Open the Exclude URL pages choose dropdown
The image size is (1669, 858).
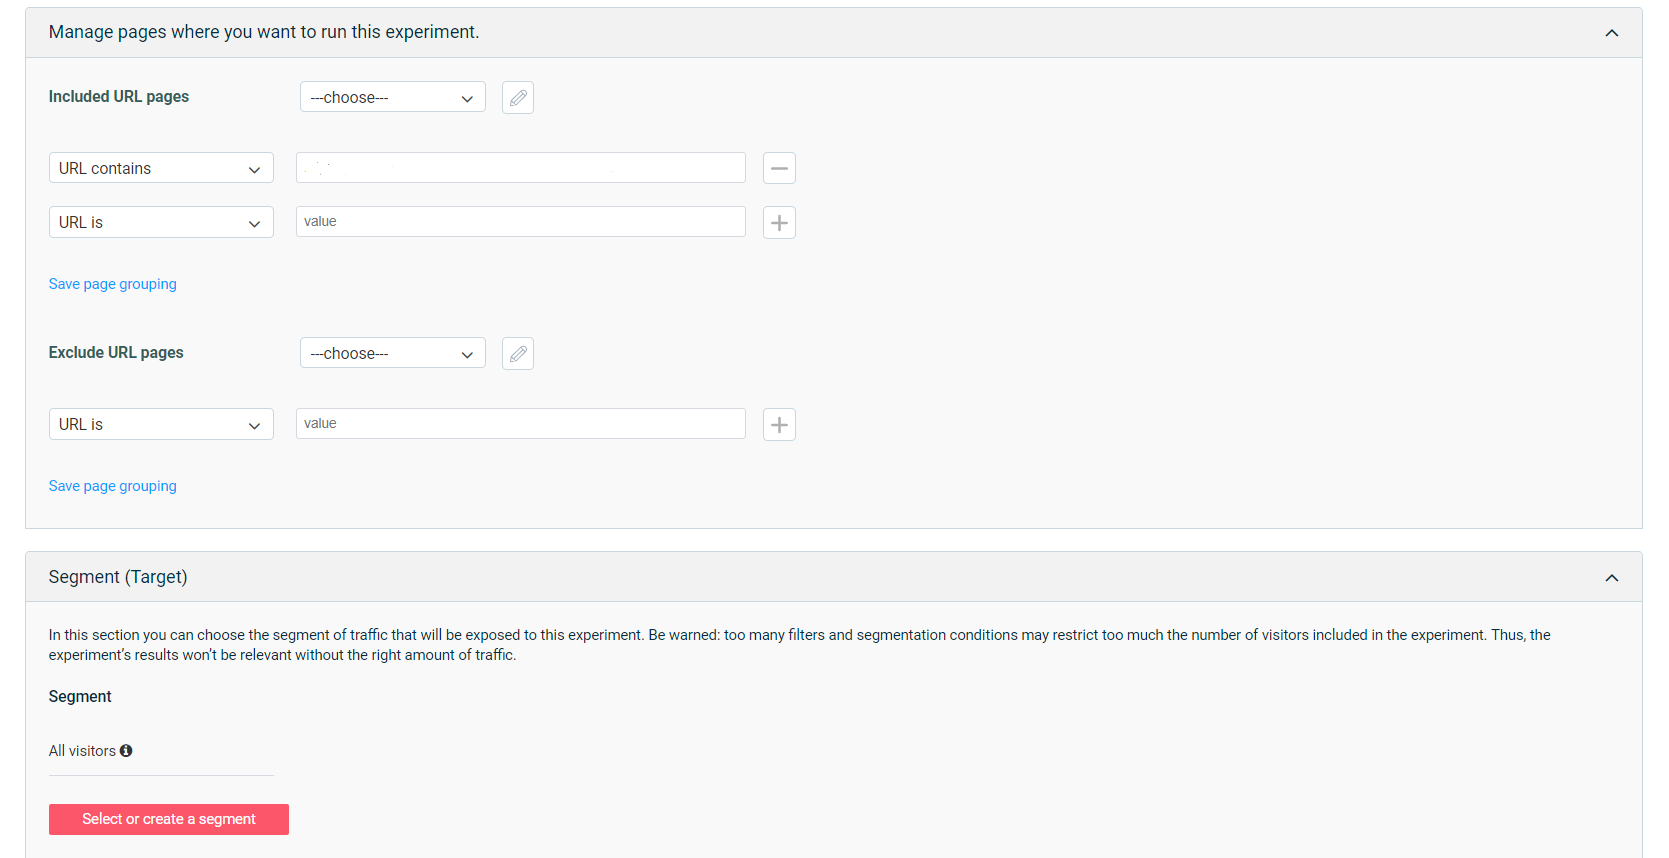click(x=392, y=354)
